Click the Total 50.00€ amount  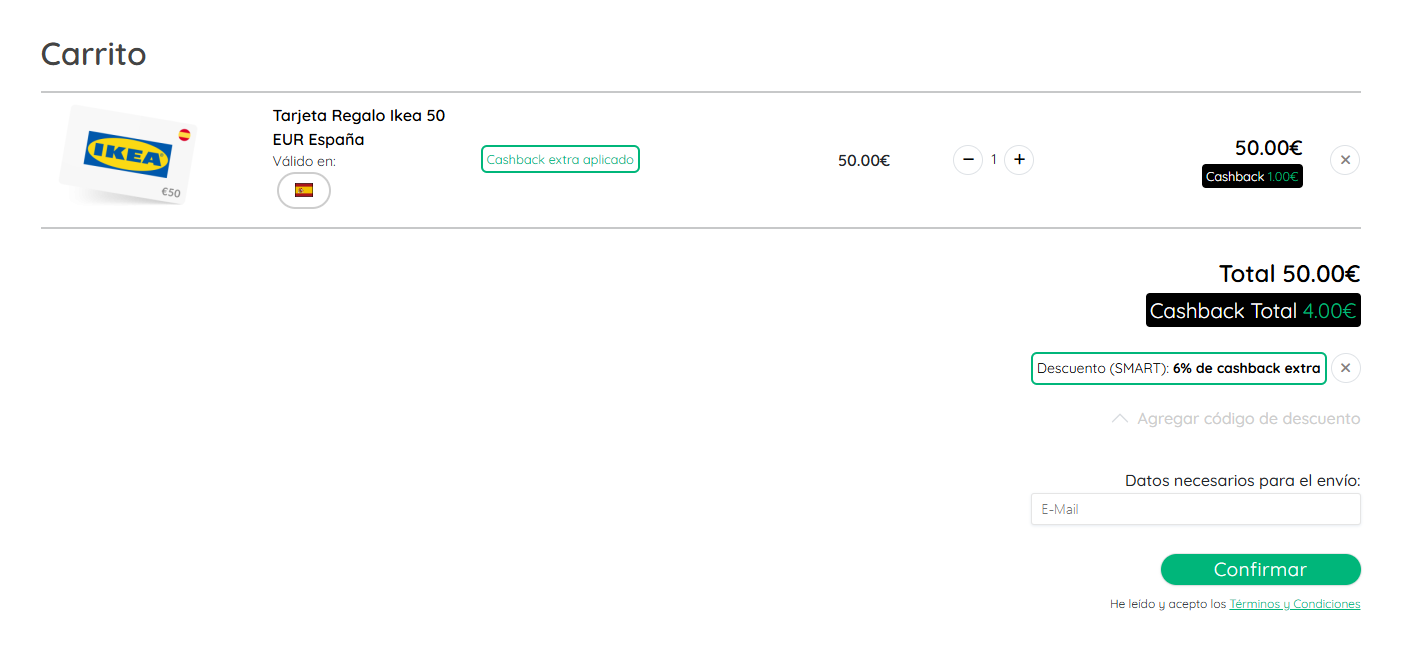pyautogui.click(x=1290, y=273)
